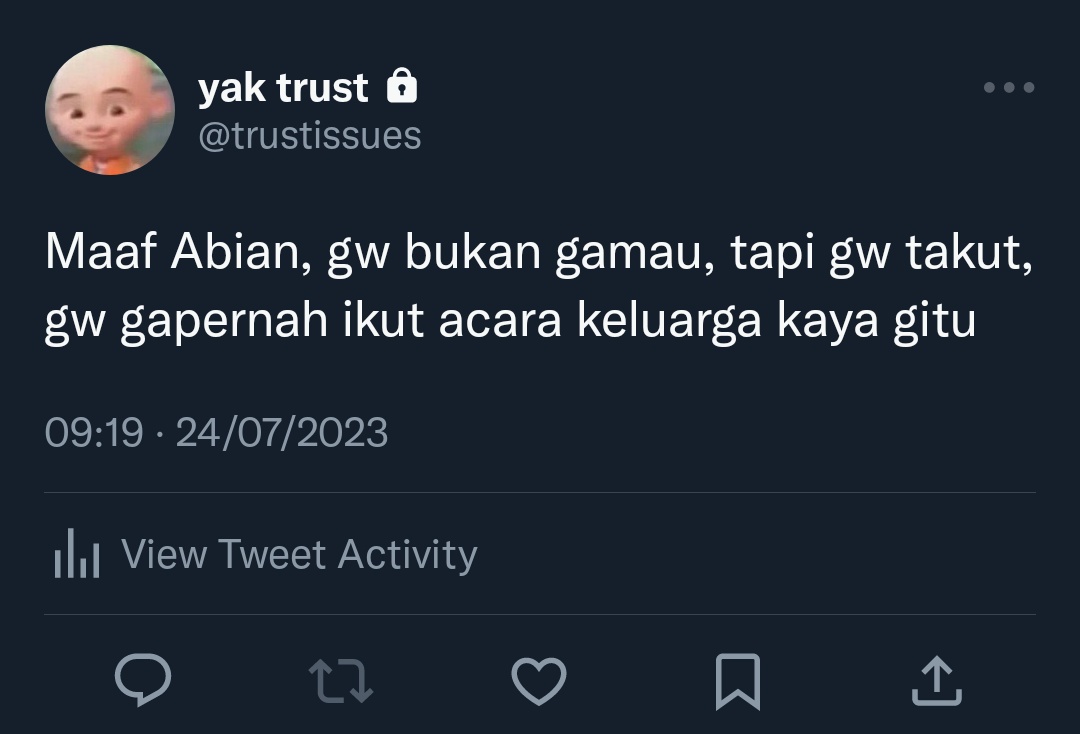The height and width of the screenshot is (734, 1080).
Task: Reply to the tweet via speech bubble icon
Action: click(143, 680)
